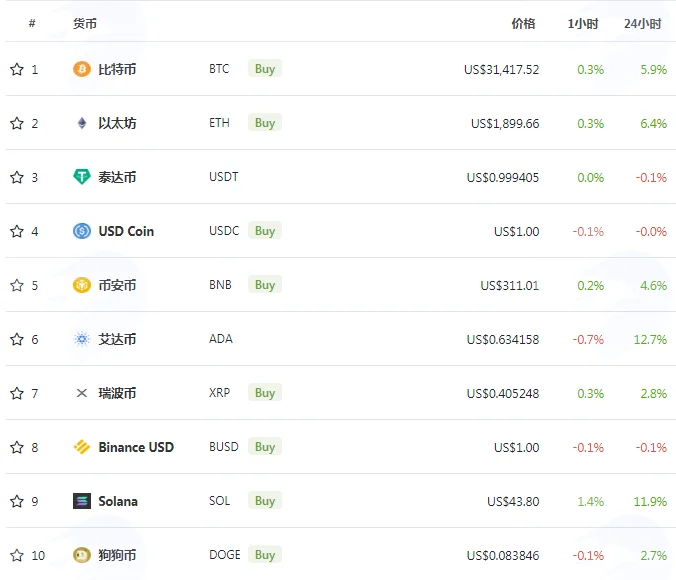Click the Solana logo icon
Image resolution: width=676 pixels, height=580 pixels.
click(x=81, y=501)
